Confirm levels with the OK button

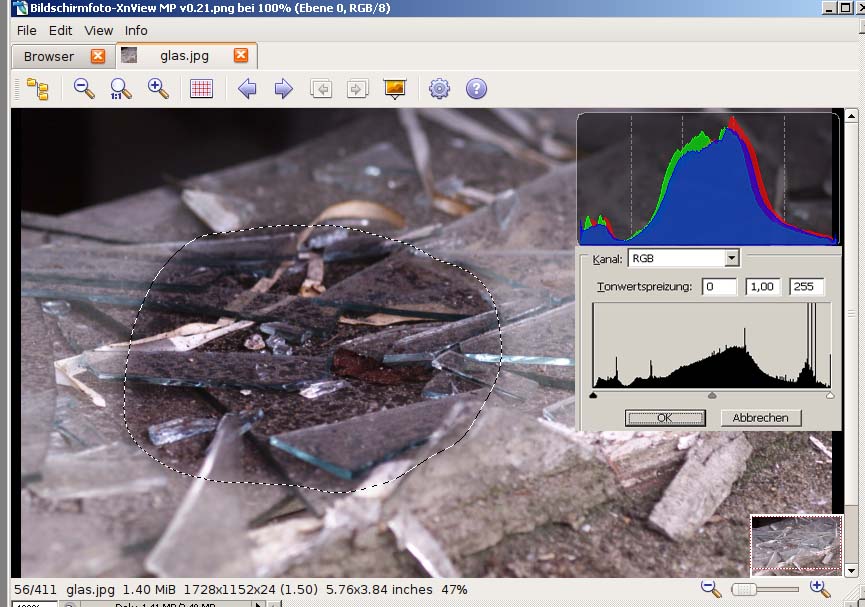click(665, 418)
